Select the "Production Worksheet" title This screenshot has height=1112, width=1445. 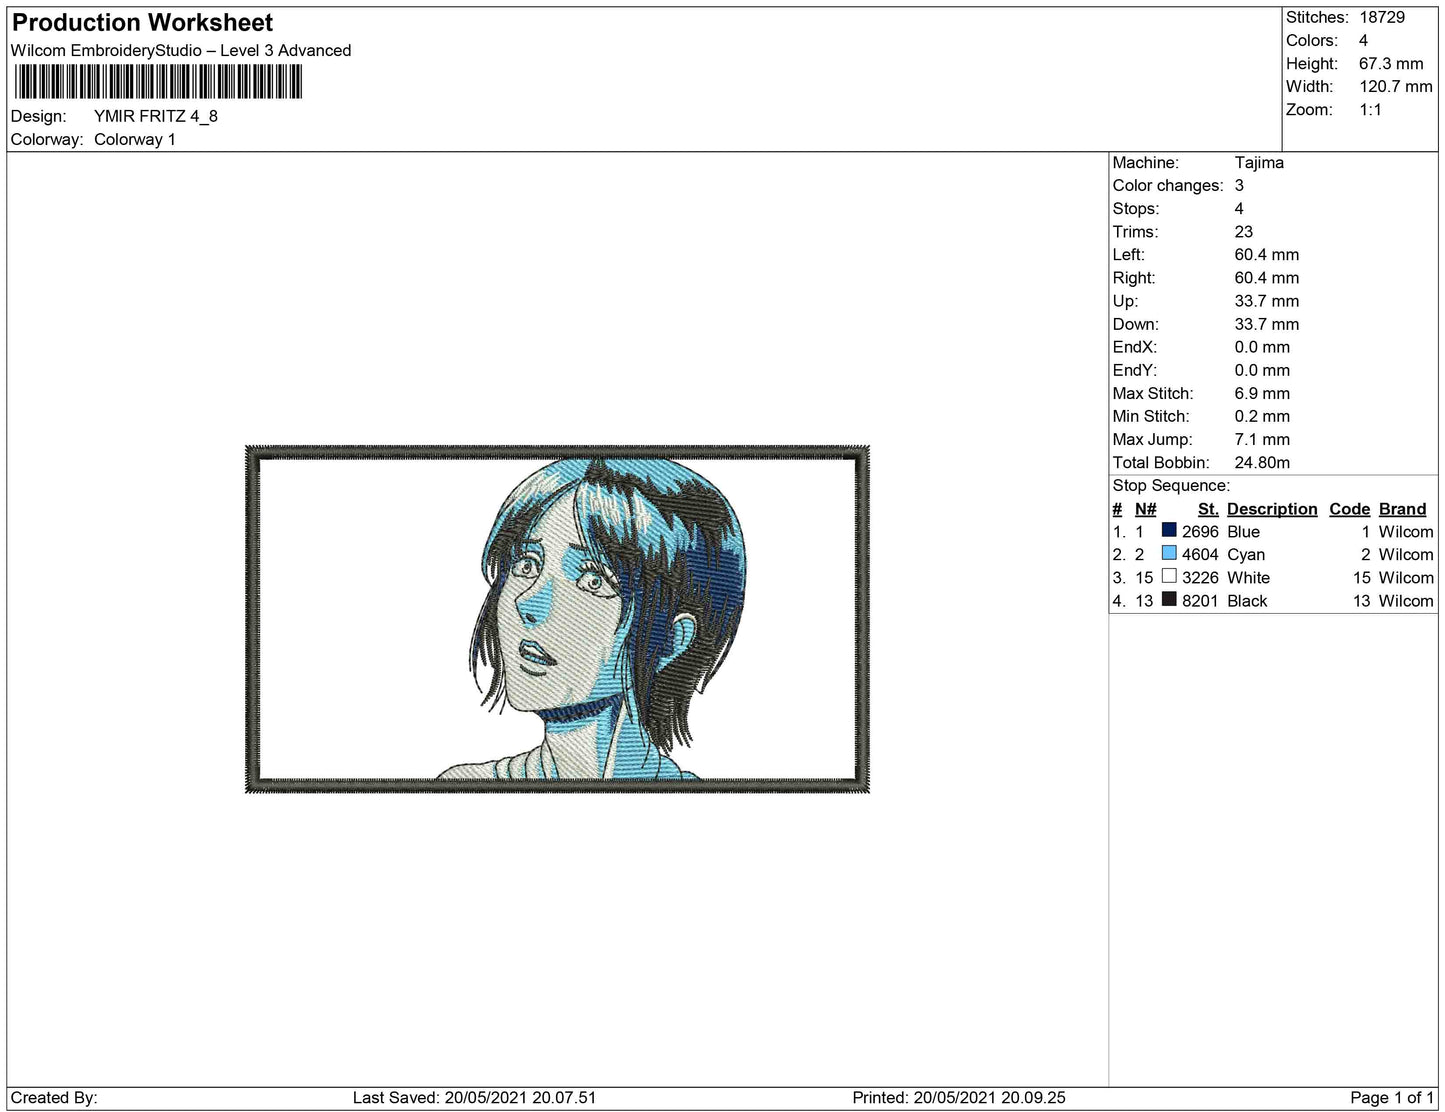[x=142, y=22]
